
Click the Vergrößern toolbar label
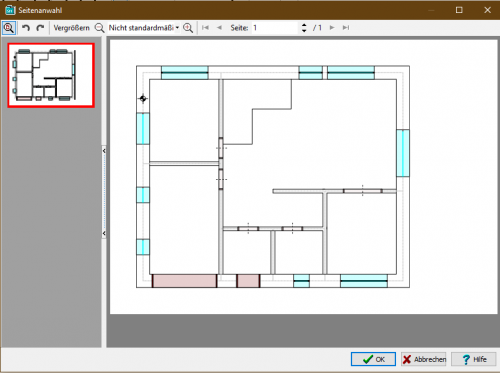point(71,28)
